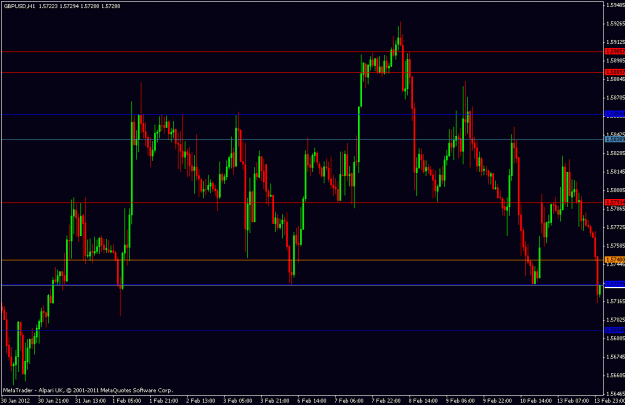Click the 1.56885 price axis label

615,338
